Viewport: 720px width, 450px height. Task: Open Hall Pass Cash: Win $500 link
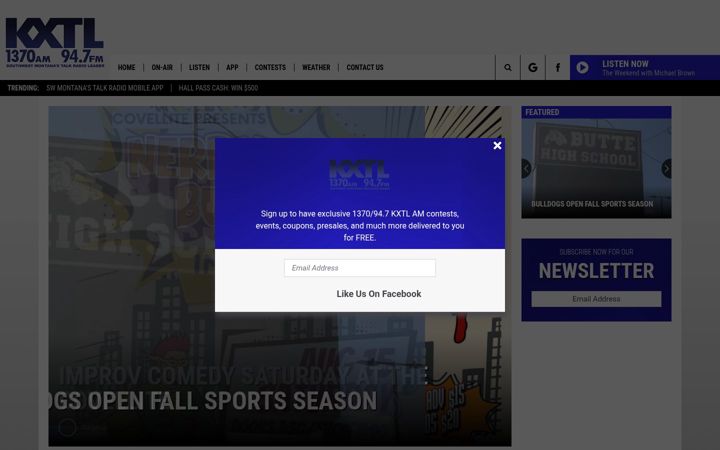(218, 88)
